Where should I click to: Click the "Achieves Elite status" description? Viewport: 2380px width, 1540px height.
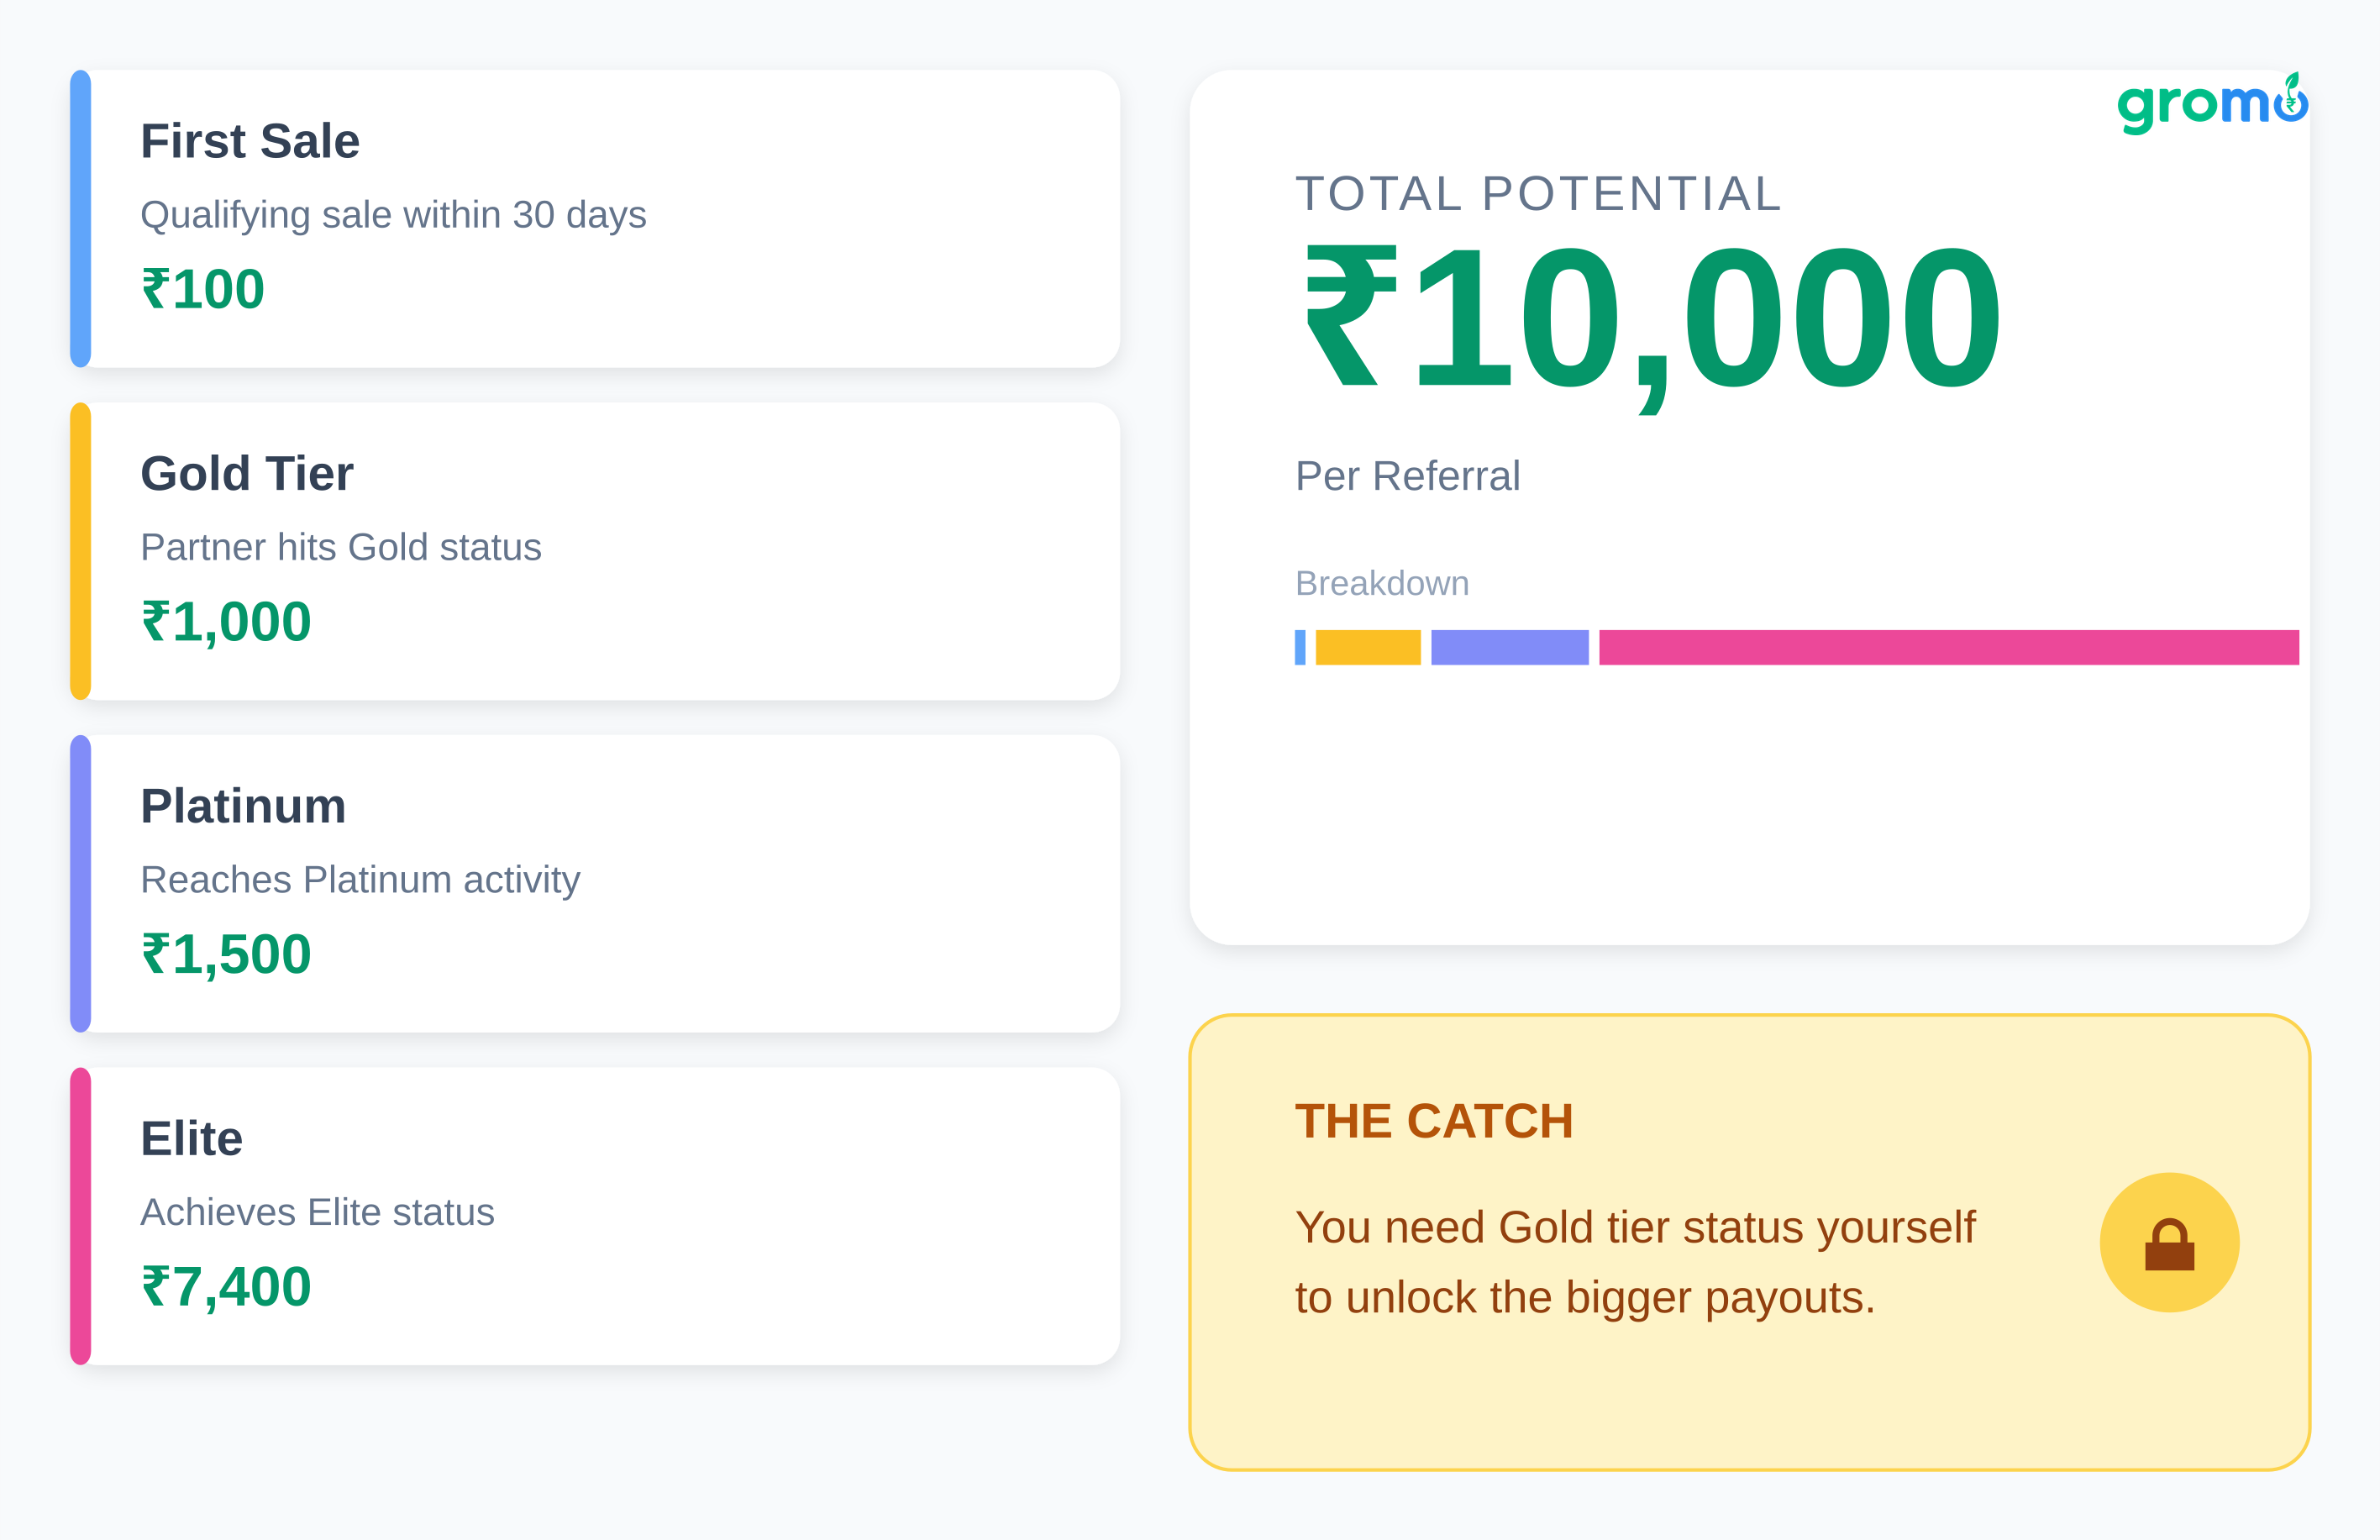pyautogui.click(x=317, y=1212)
